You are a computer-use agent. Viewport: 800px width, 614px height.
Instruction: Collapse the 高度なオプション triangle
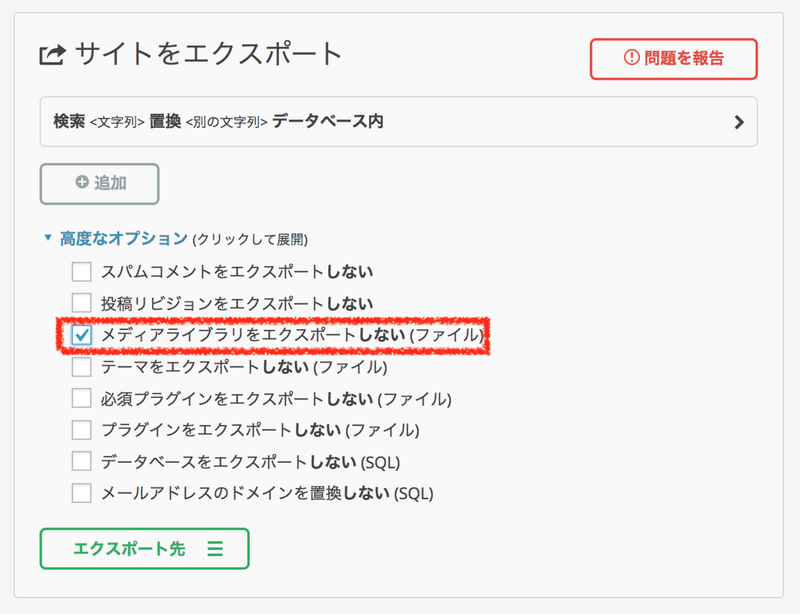(x=48, y=238)
